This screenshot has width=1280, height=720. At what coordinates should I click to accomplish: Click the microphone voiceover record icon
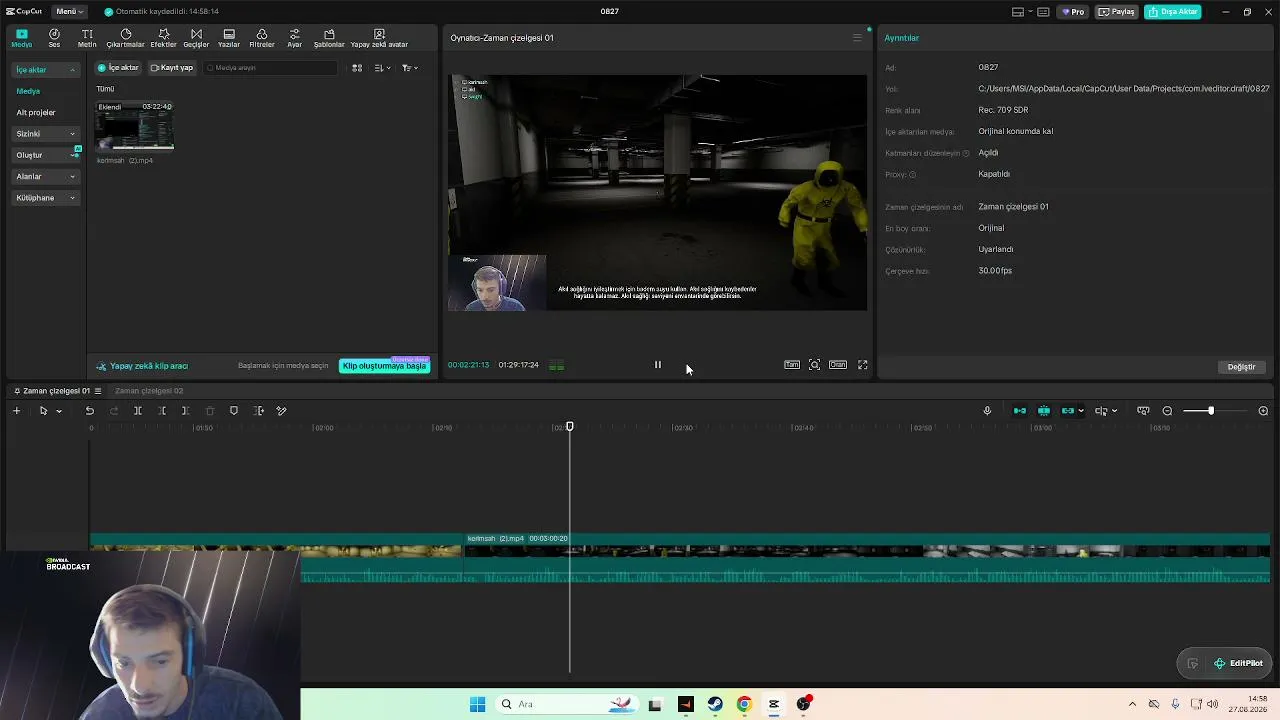987,411
